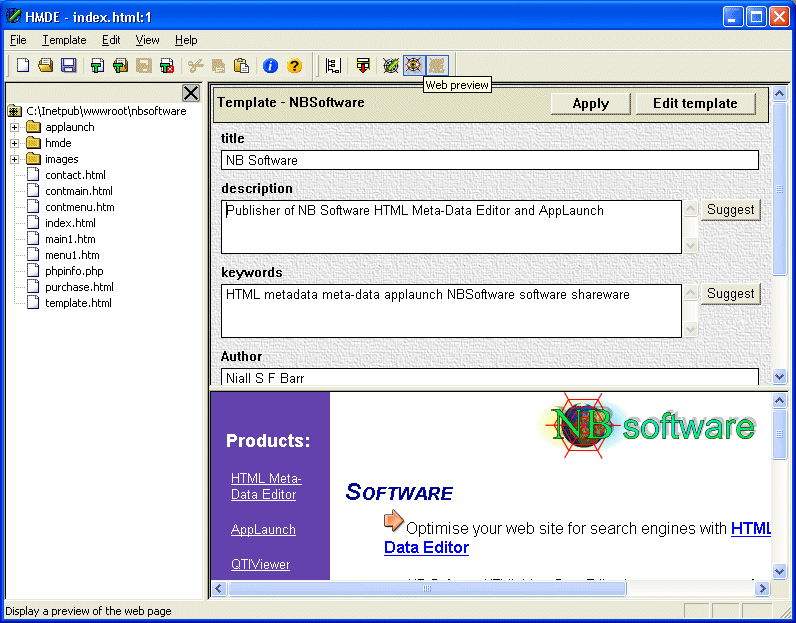Click the horizontal scrollbar in web preview

tap(427, 589)
